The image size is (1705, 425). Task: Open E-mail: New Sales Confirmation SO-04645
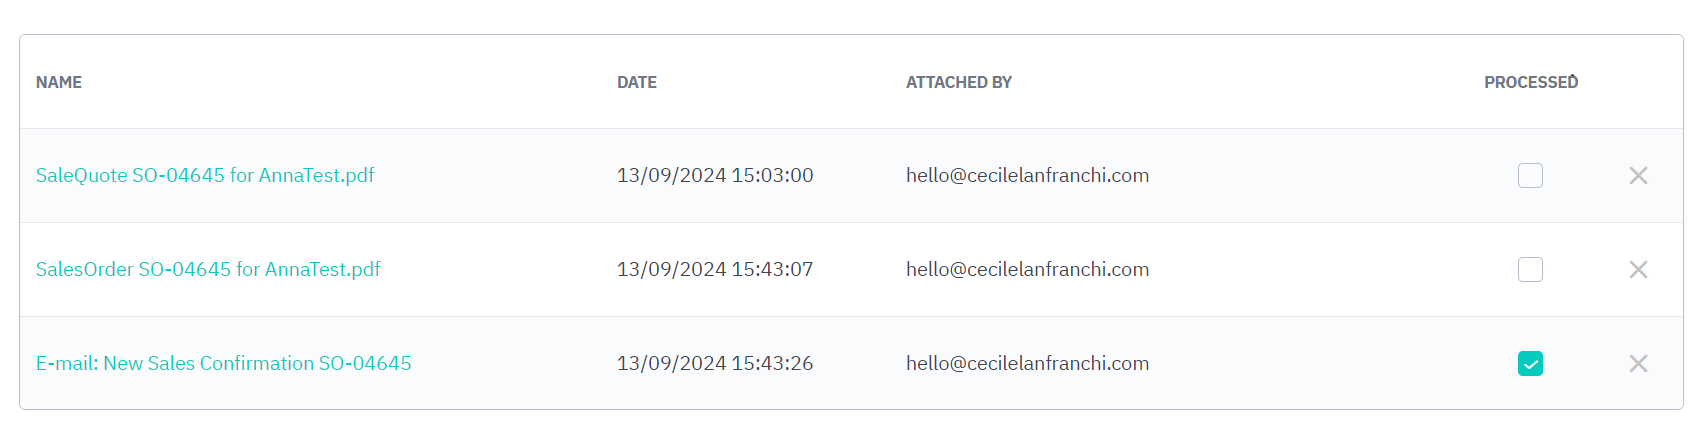click(x=223, y=364)
